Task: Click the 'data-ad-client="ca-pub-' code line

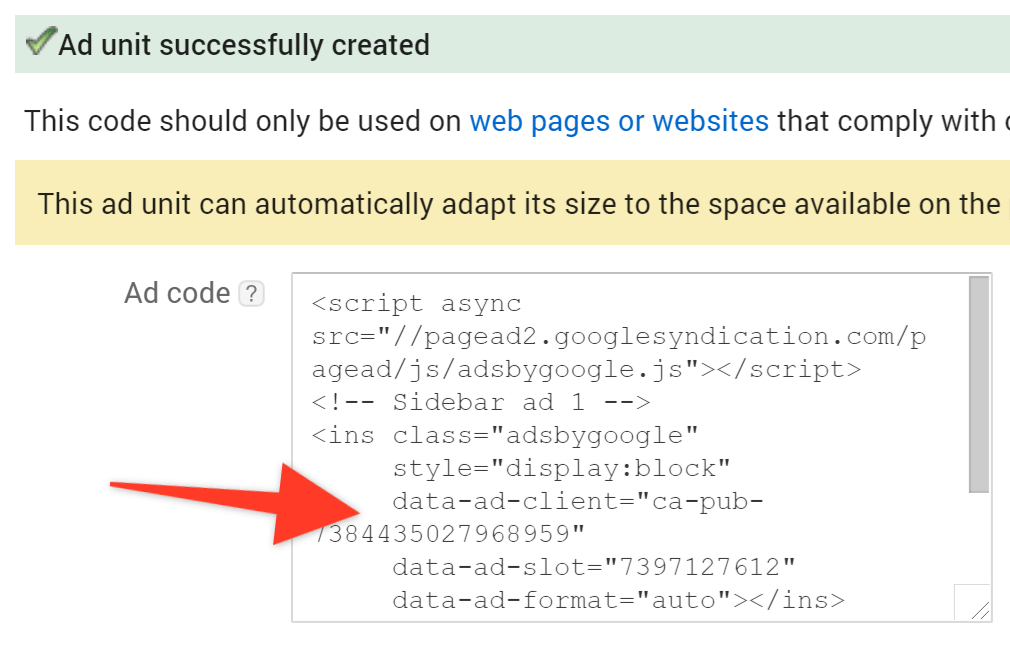Action: pos(578,501)
